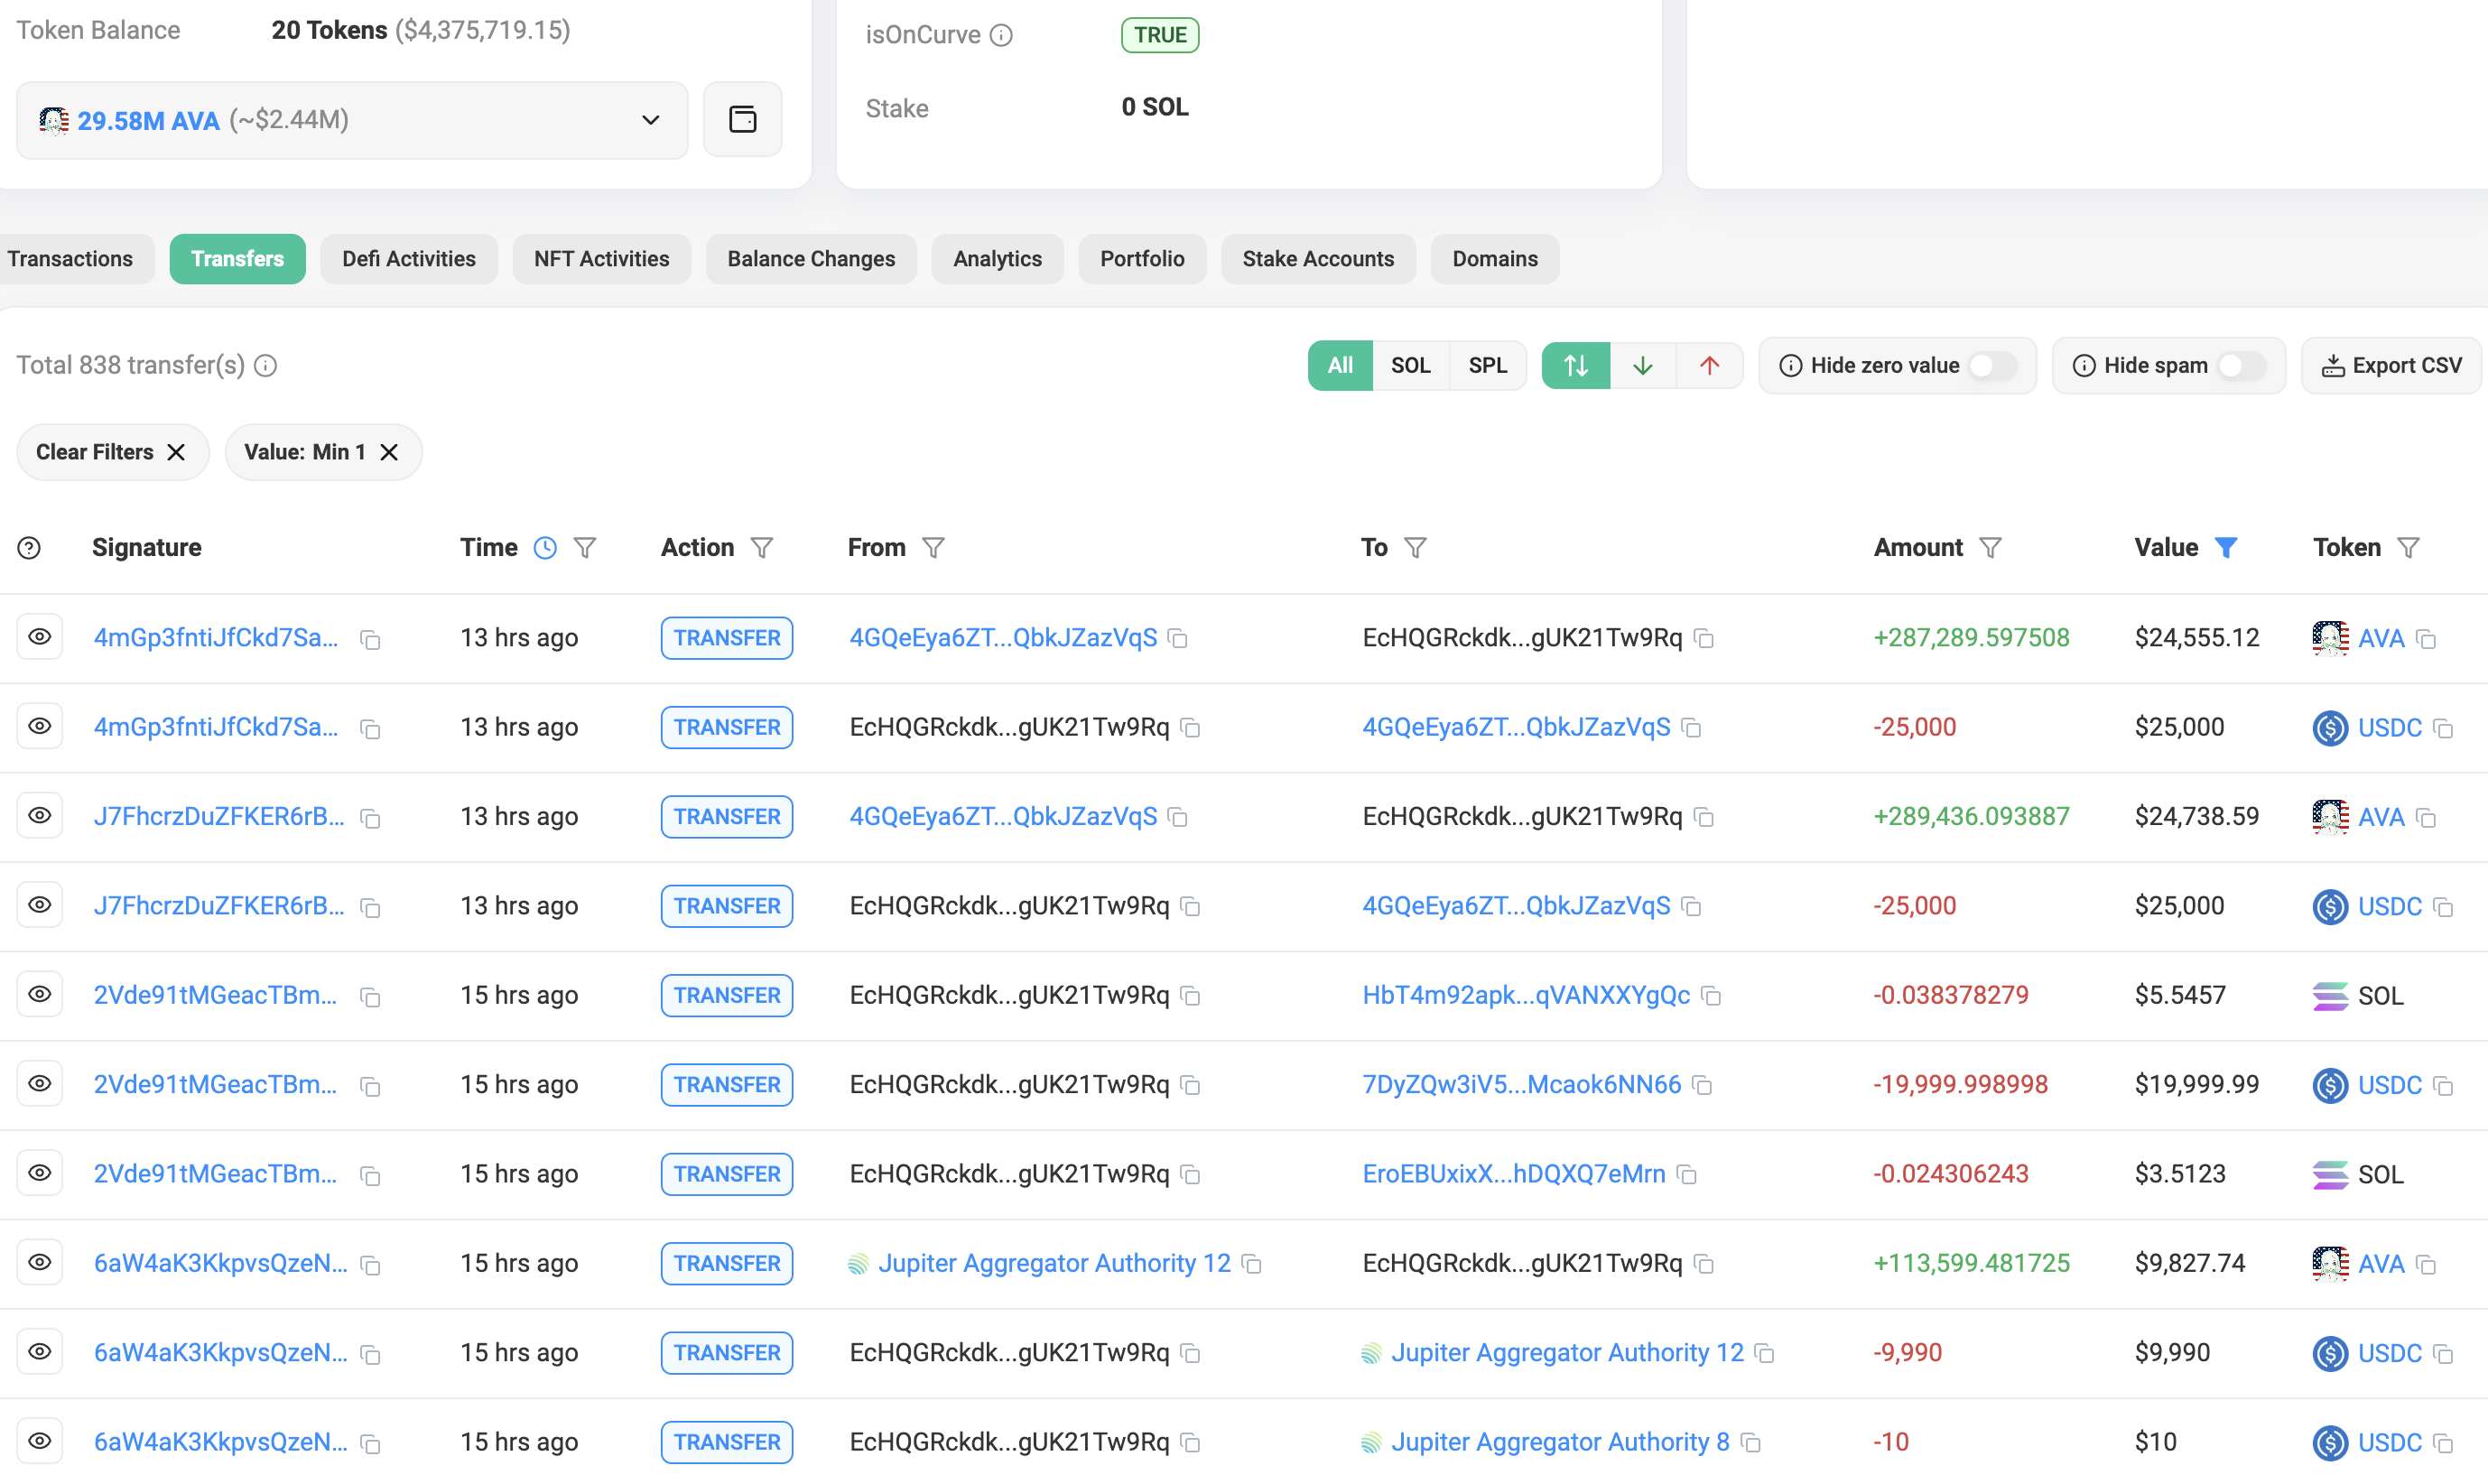Screen dimensions: 2488x1484
Task: Open the Balance Changes tab
Action: coord(811,259)
